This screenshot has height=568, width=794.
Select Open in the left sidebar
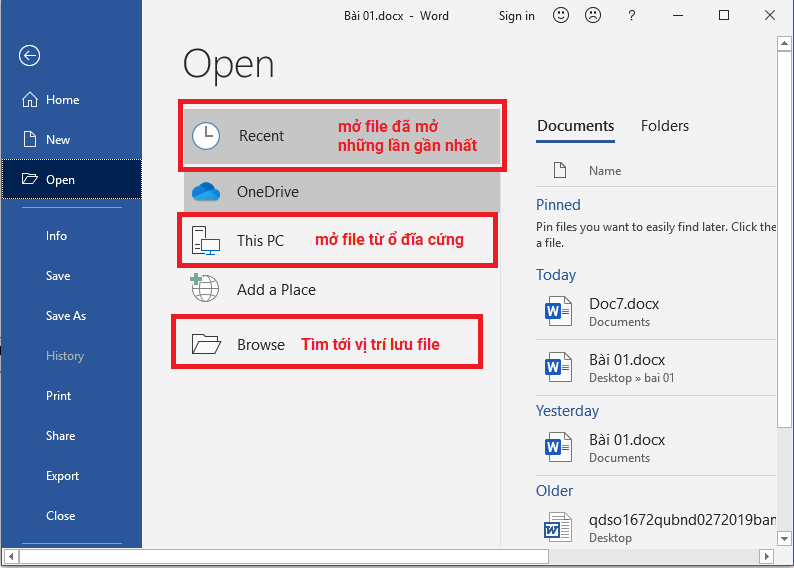(72, 179)
